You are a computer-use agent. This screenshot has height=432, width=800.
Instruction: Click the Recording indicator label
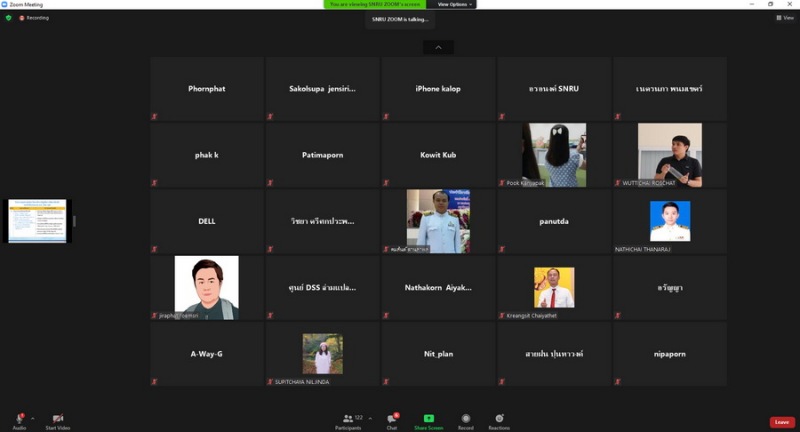click(36, 18)
